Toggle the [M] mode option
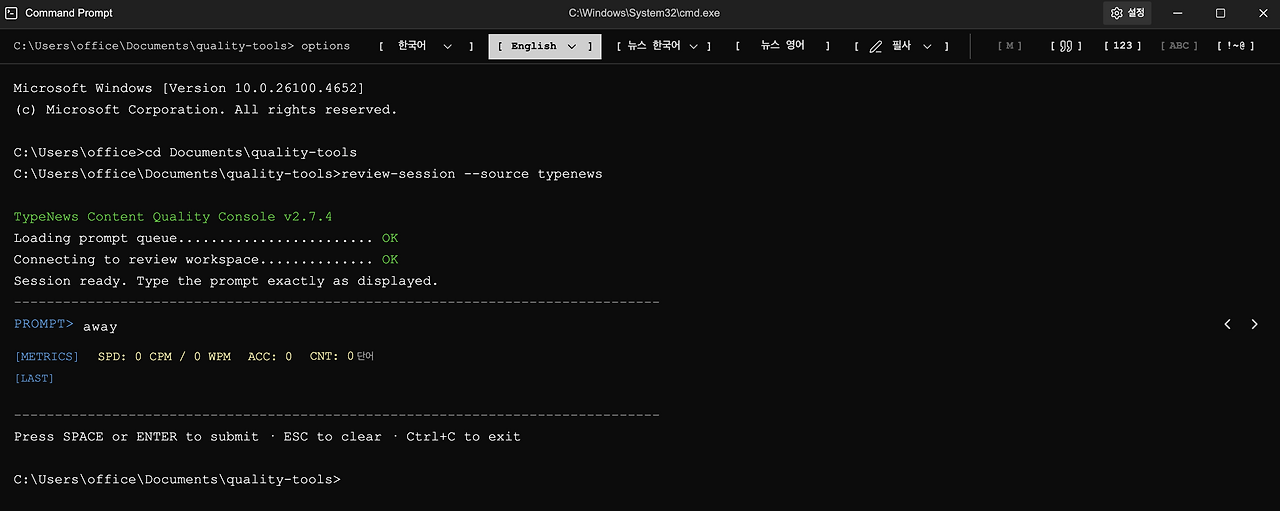Screen dimensions: 1280x511 coord(1010,46)
